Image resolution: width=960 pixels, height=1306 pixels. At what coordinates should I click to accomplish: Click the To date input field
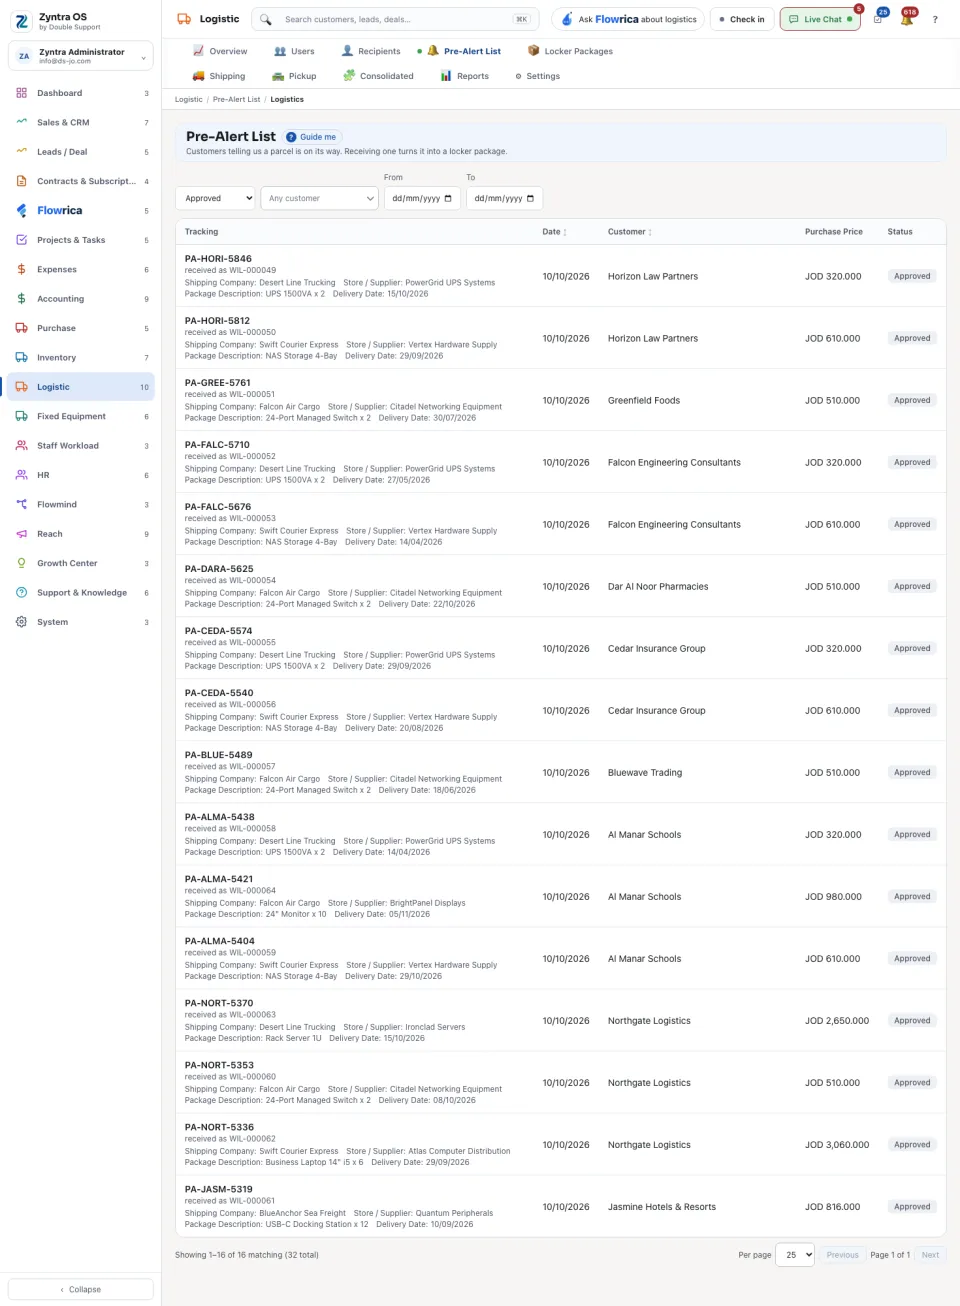tap(504, 198)
